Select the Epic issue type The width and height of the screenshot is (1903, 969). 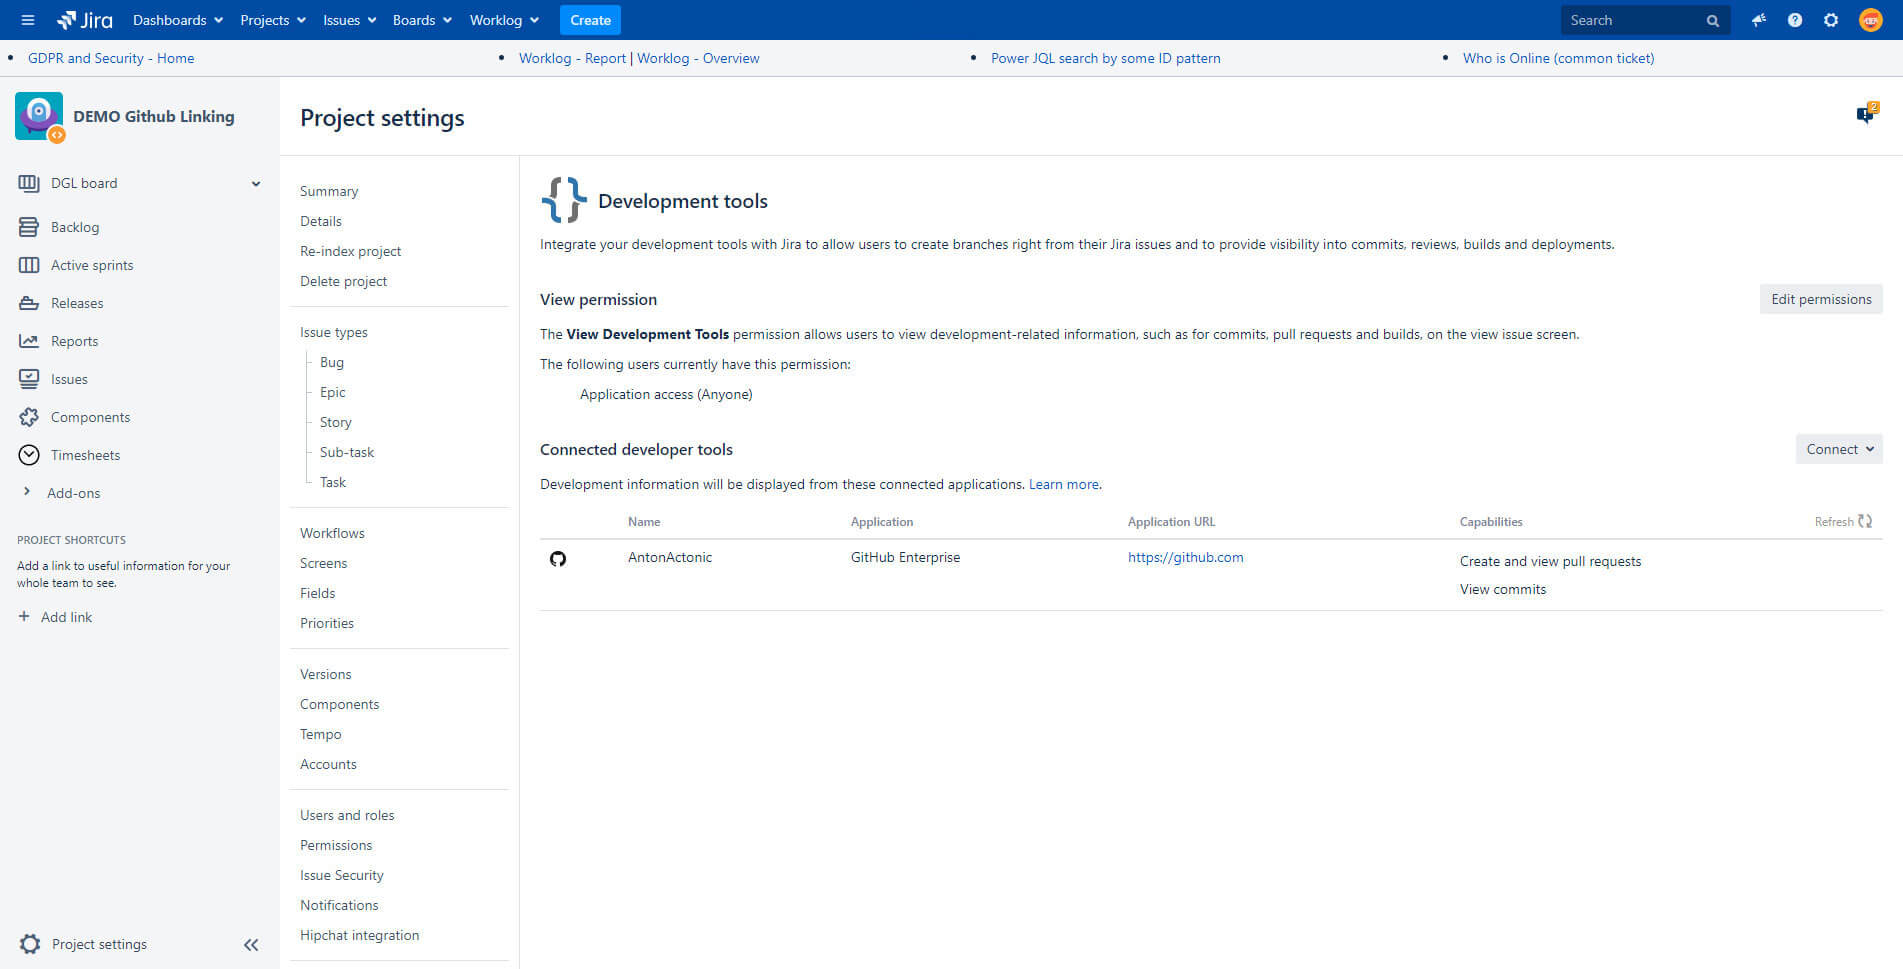coord(333,392)
